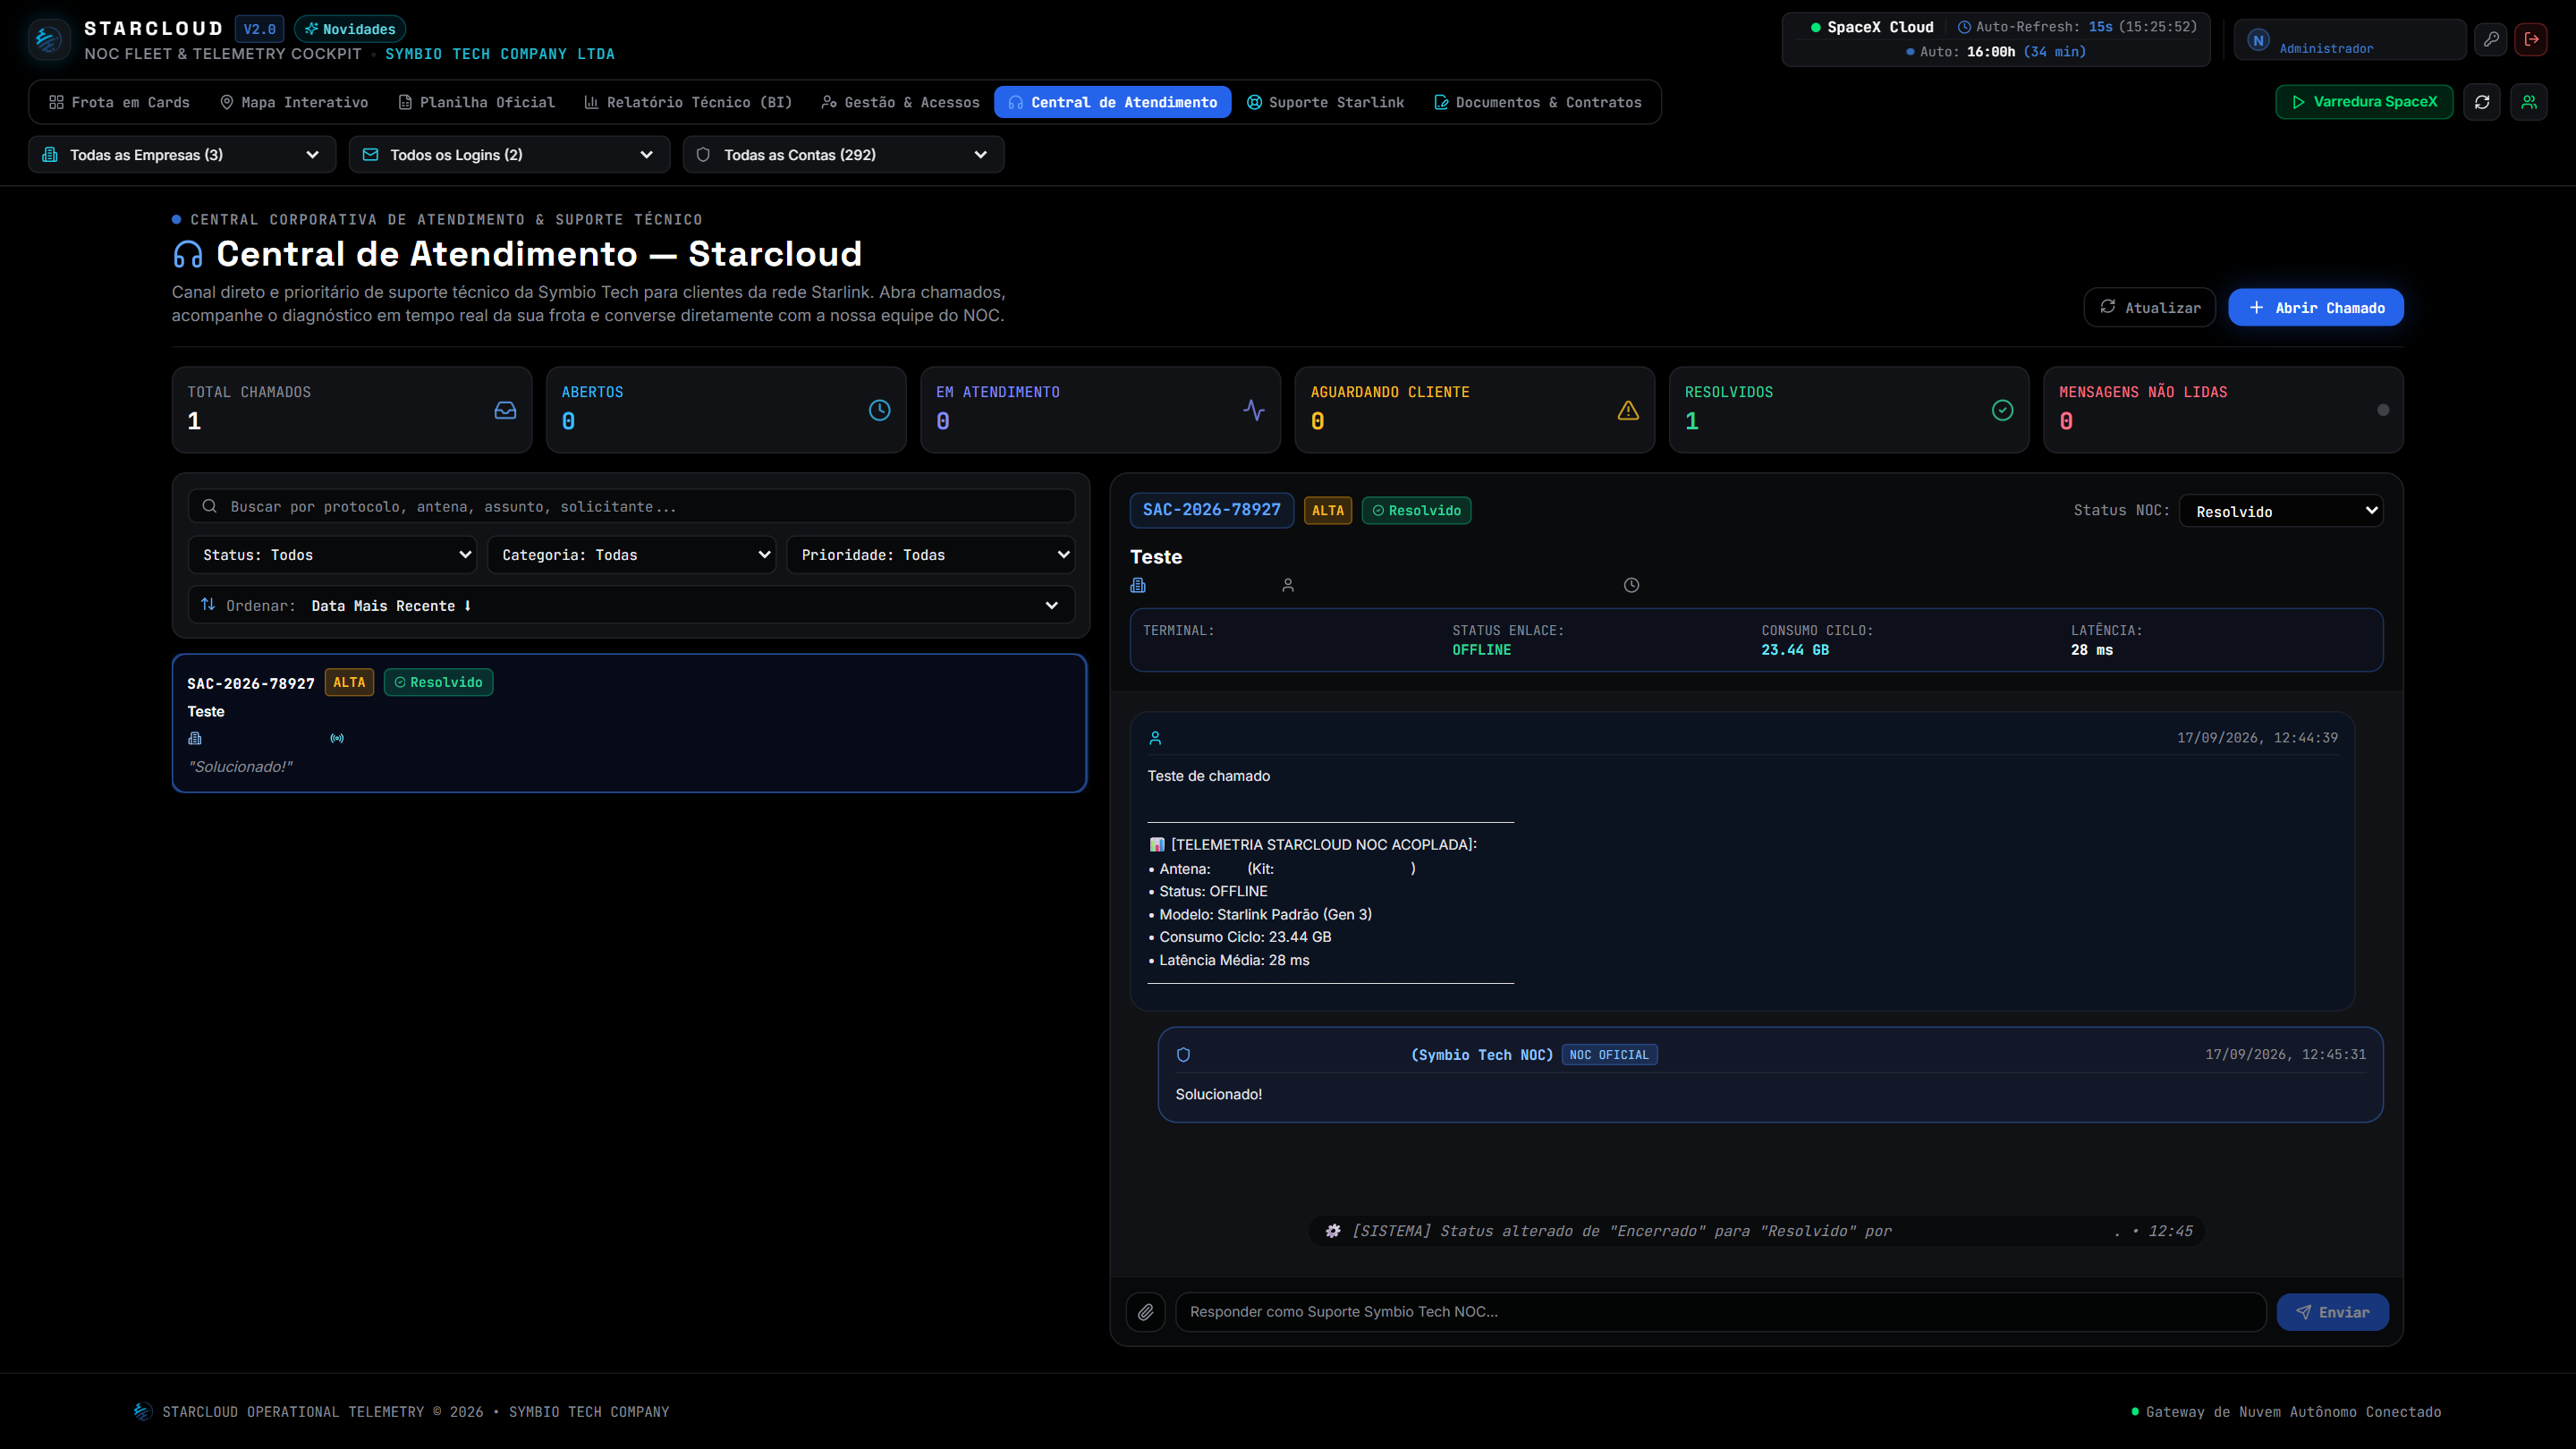The height and width of the screenshot is (1449, 2576).
Task: Open Documentos & Contratos tab
Action: coord(1538,102)
